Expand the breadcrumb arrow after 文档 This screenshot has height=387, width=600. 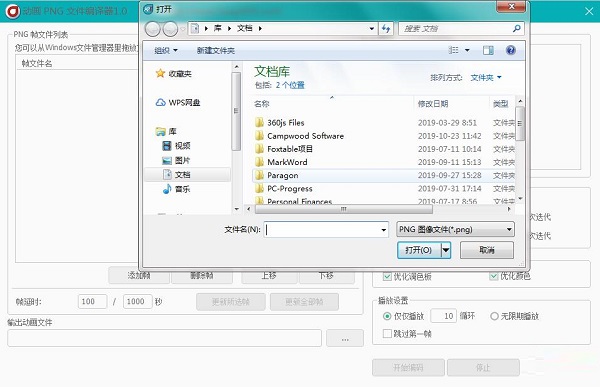(260, 28)
